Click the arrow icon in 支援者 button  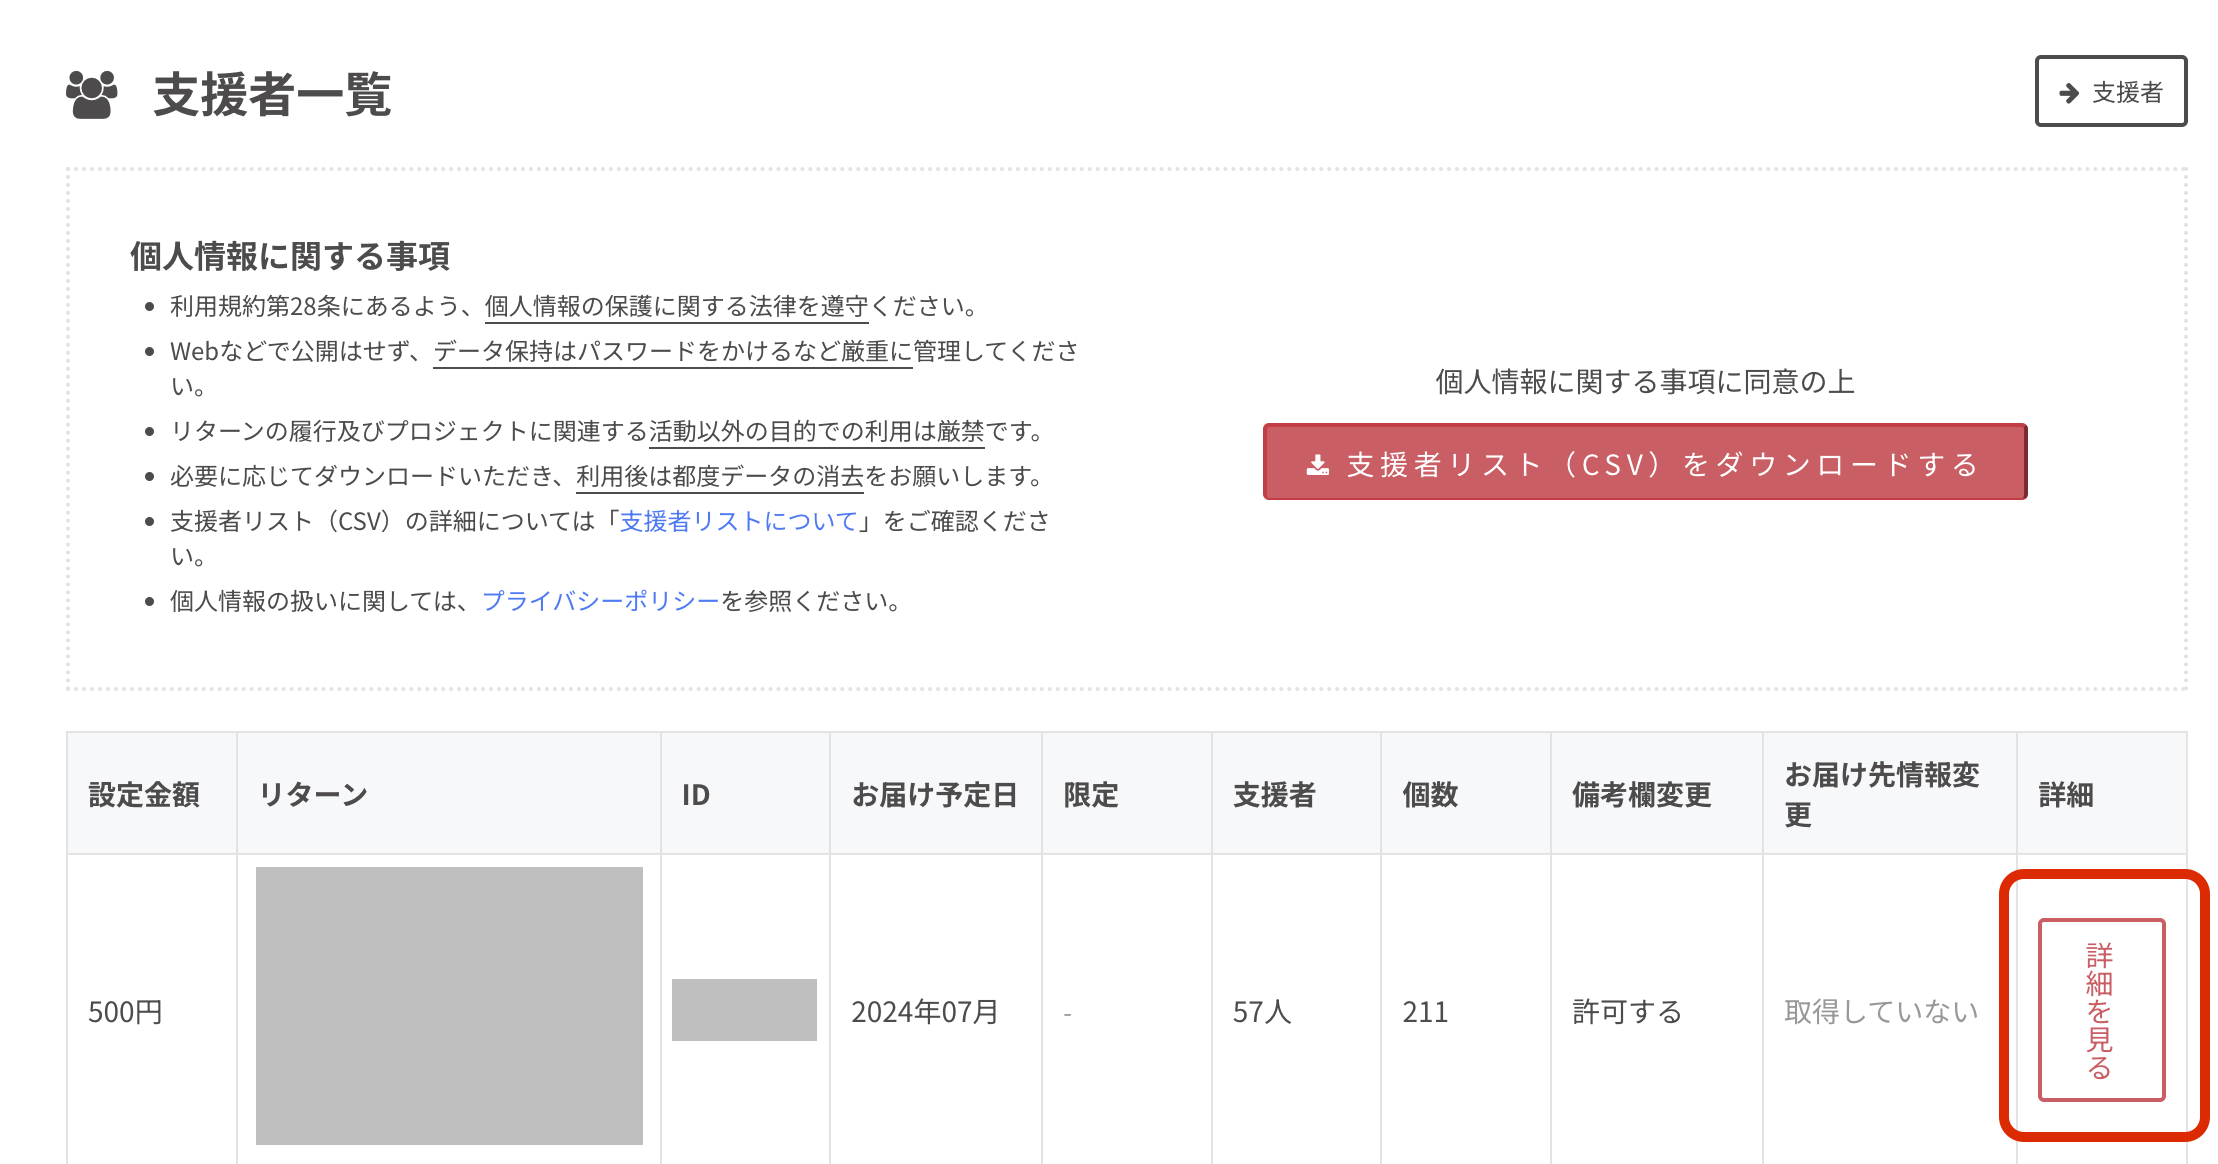[2069, 93]
